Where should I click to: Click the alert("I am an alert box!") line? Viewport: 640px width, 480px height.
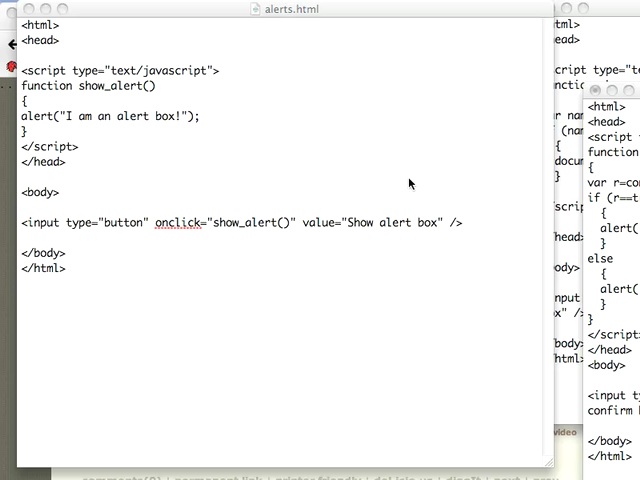110,116
